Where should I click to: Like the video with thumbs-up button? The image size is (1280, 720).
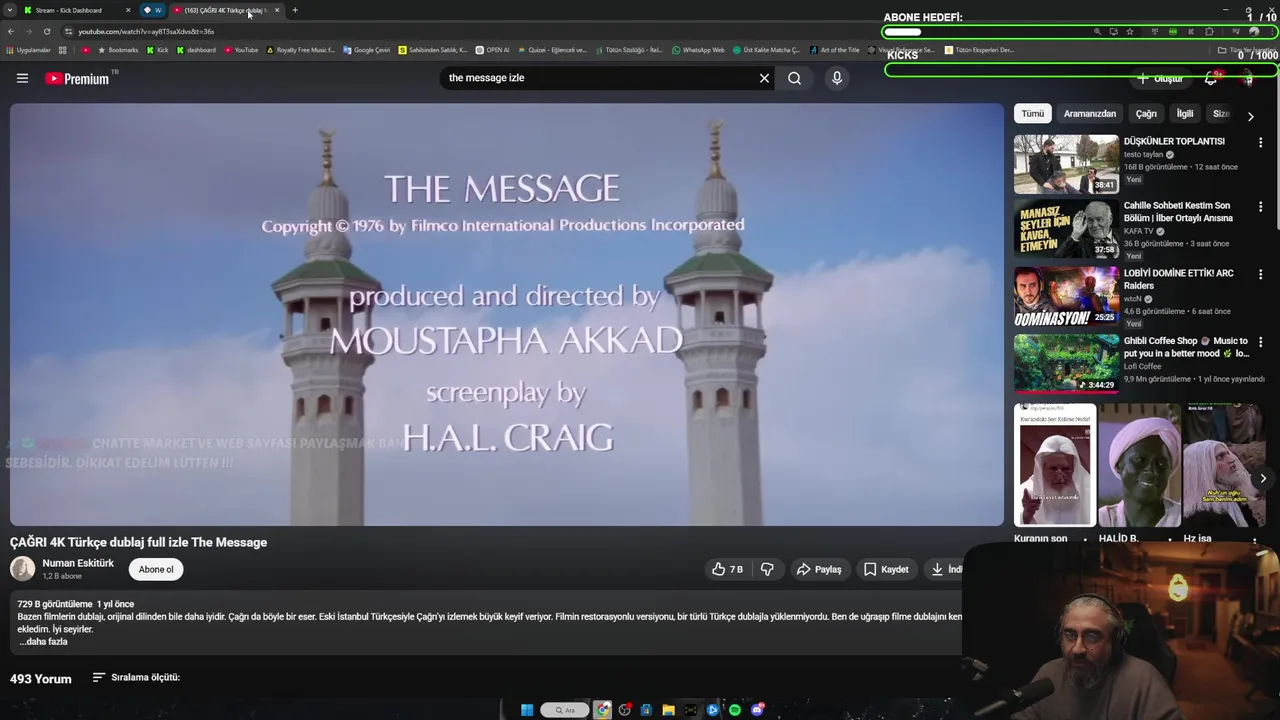coord(727,569)
